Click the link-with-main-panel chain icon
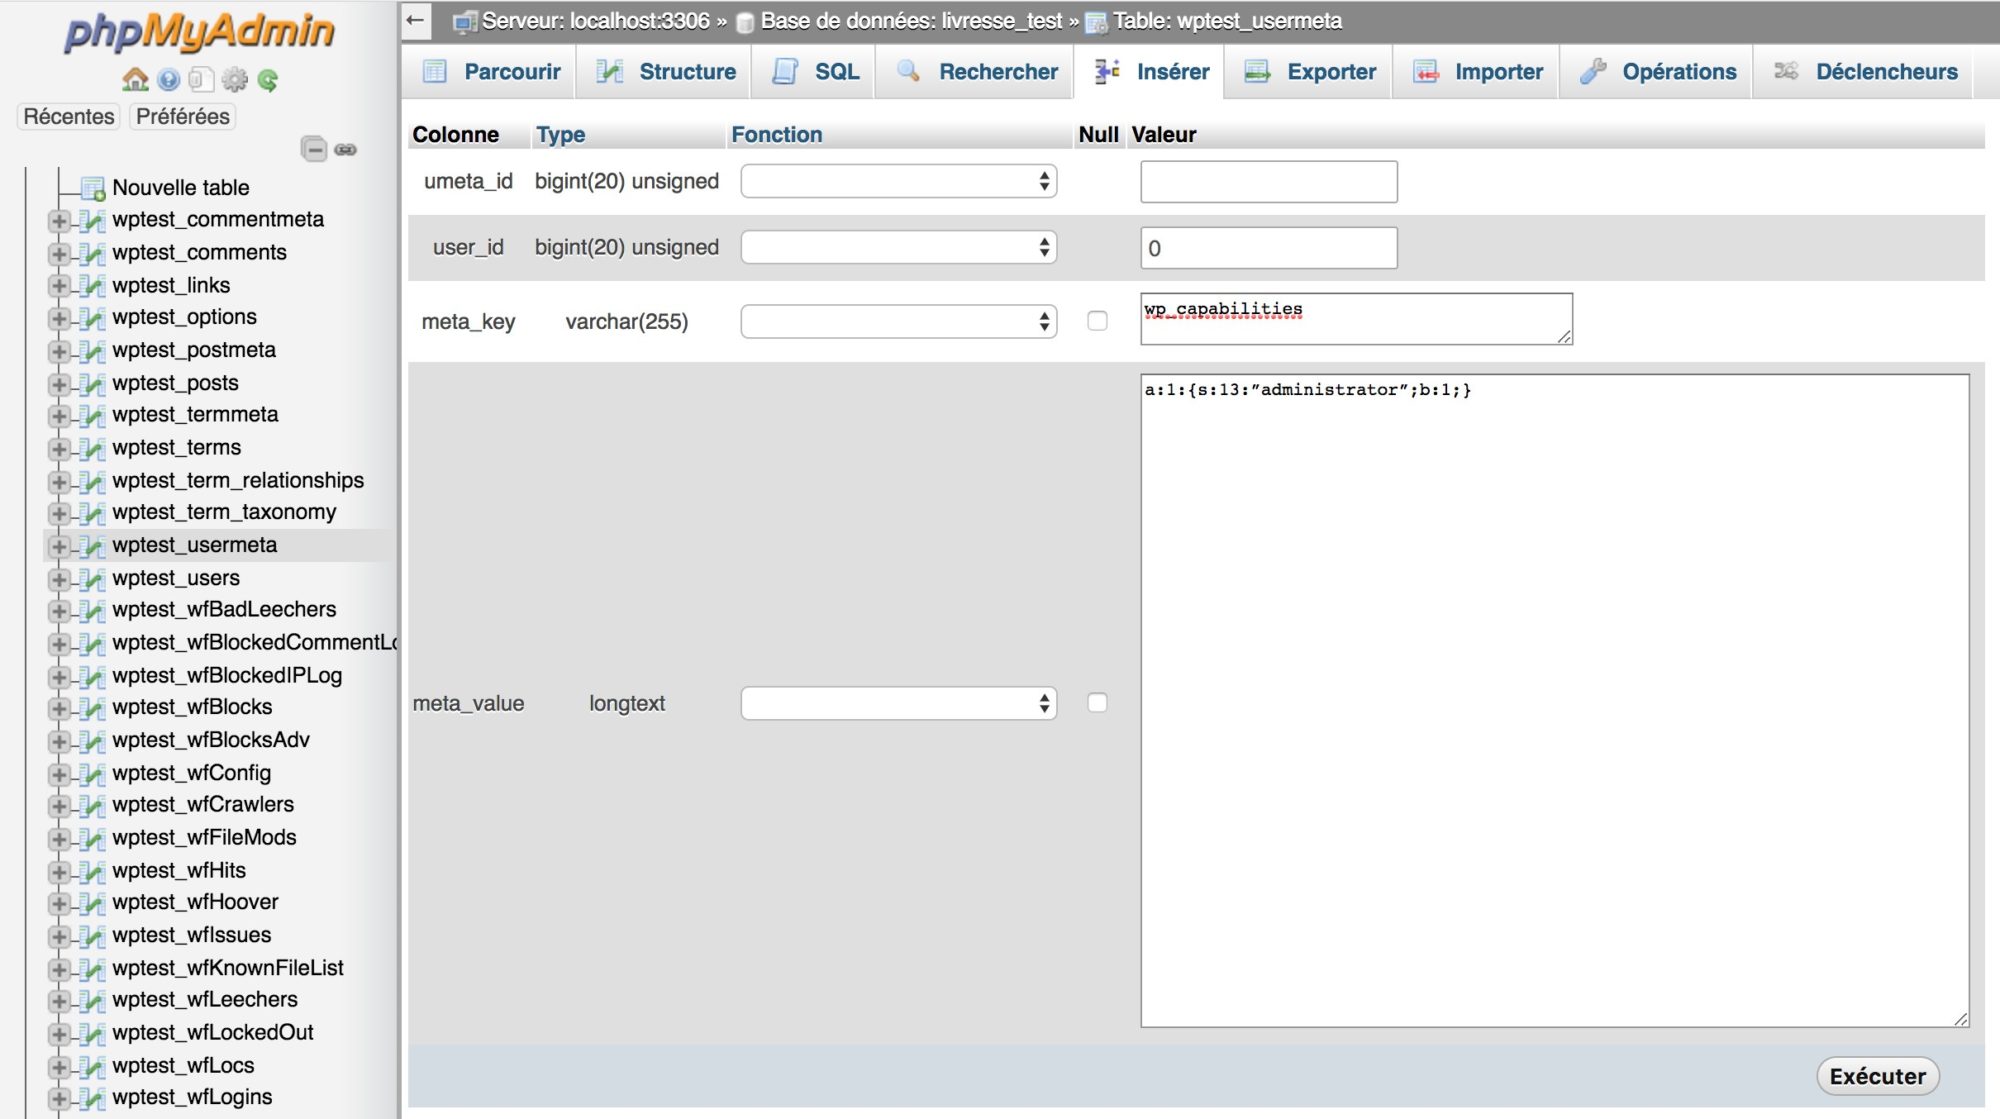This screenshot has height=1119, width=2000. point(346,150)
